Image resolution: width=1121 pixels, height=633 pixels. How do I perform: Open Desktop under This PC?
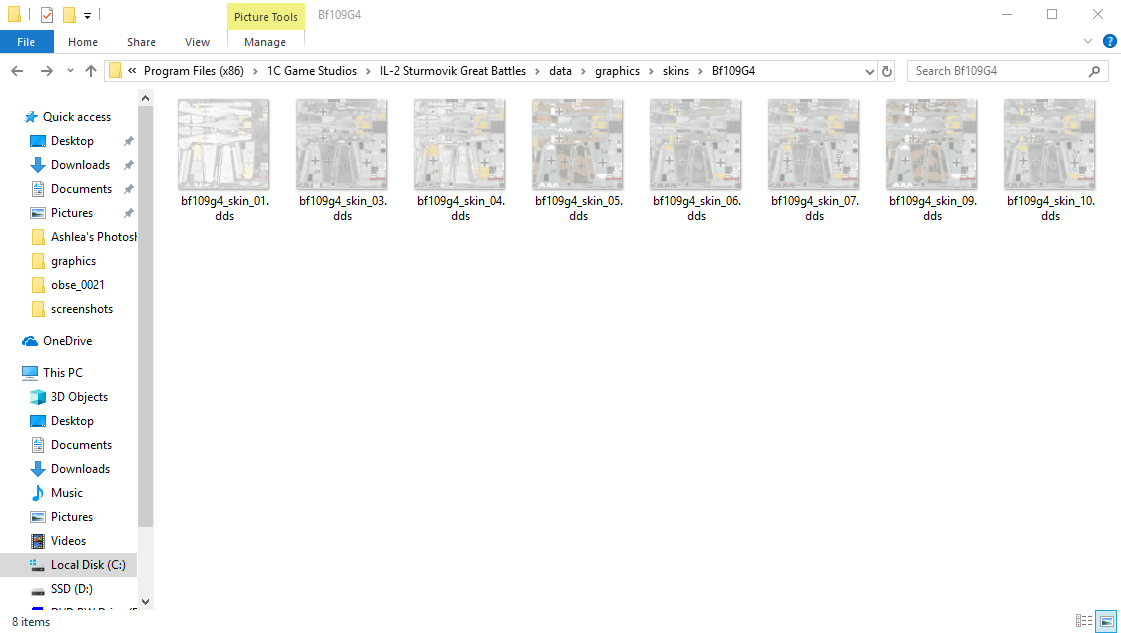(x=72, y=421)
